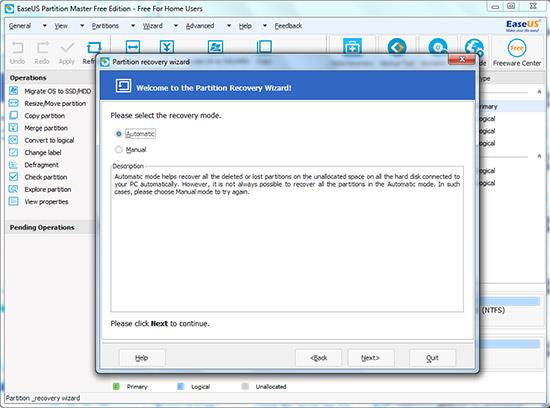
Task: Expand the Advanced menu dropdown arrow
Action: [x=229, y=26]
